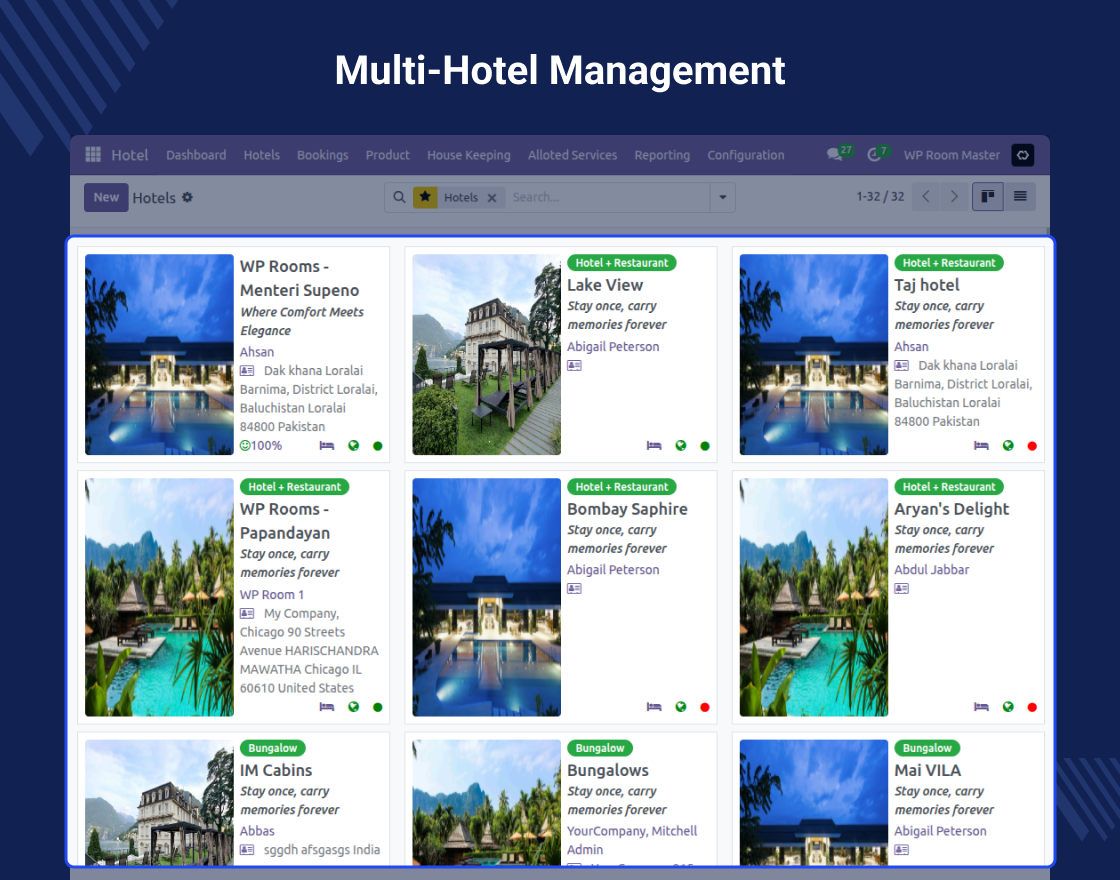
Task: Click the user avatar icon in top bar
Action: tap(1022, 155)
